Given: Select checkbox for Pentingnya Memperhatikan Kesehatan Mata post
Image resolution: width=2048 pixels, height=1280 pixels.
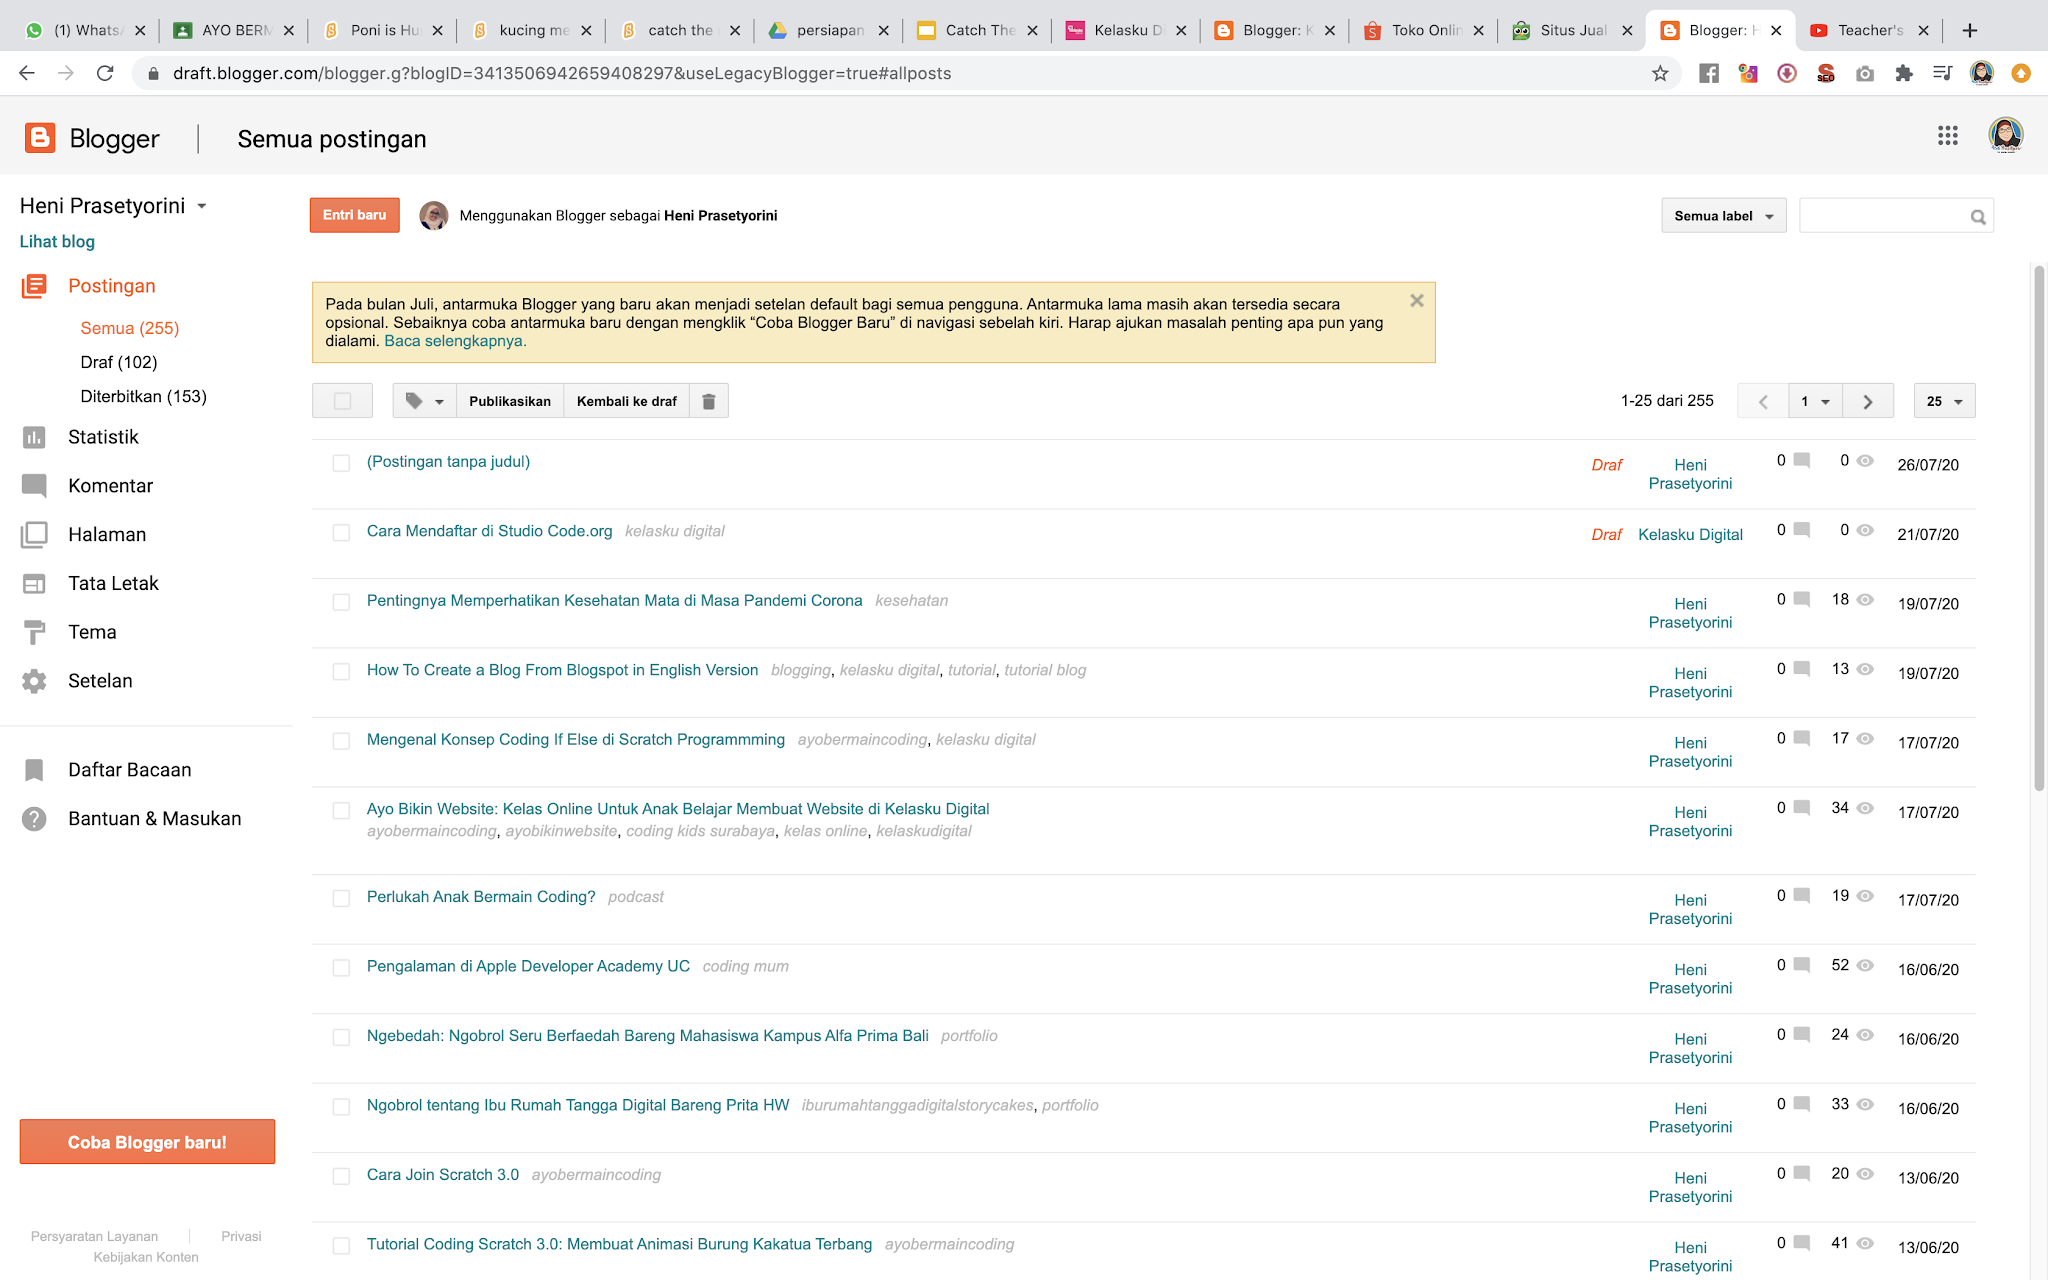Looking at the screenshot, I should 341,602.
